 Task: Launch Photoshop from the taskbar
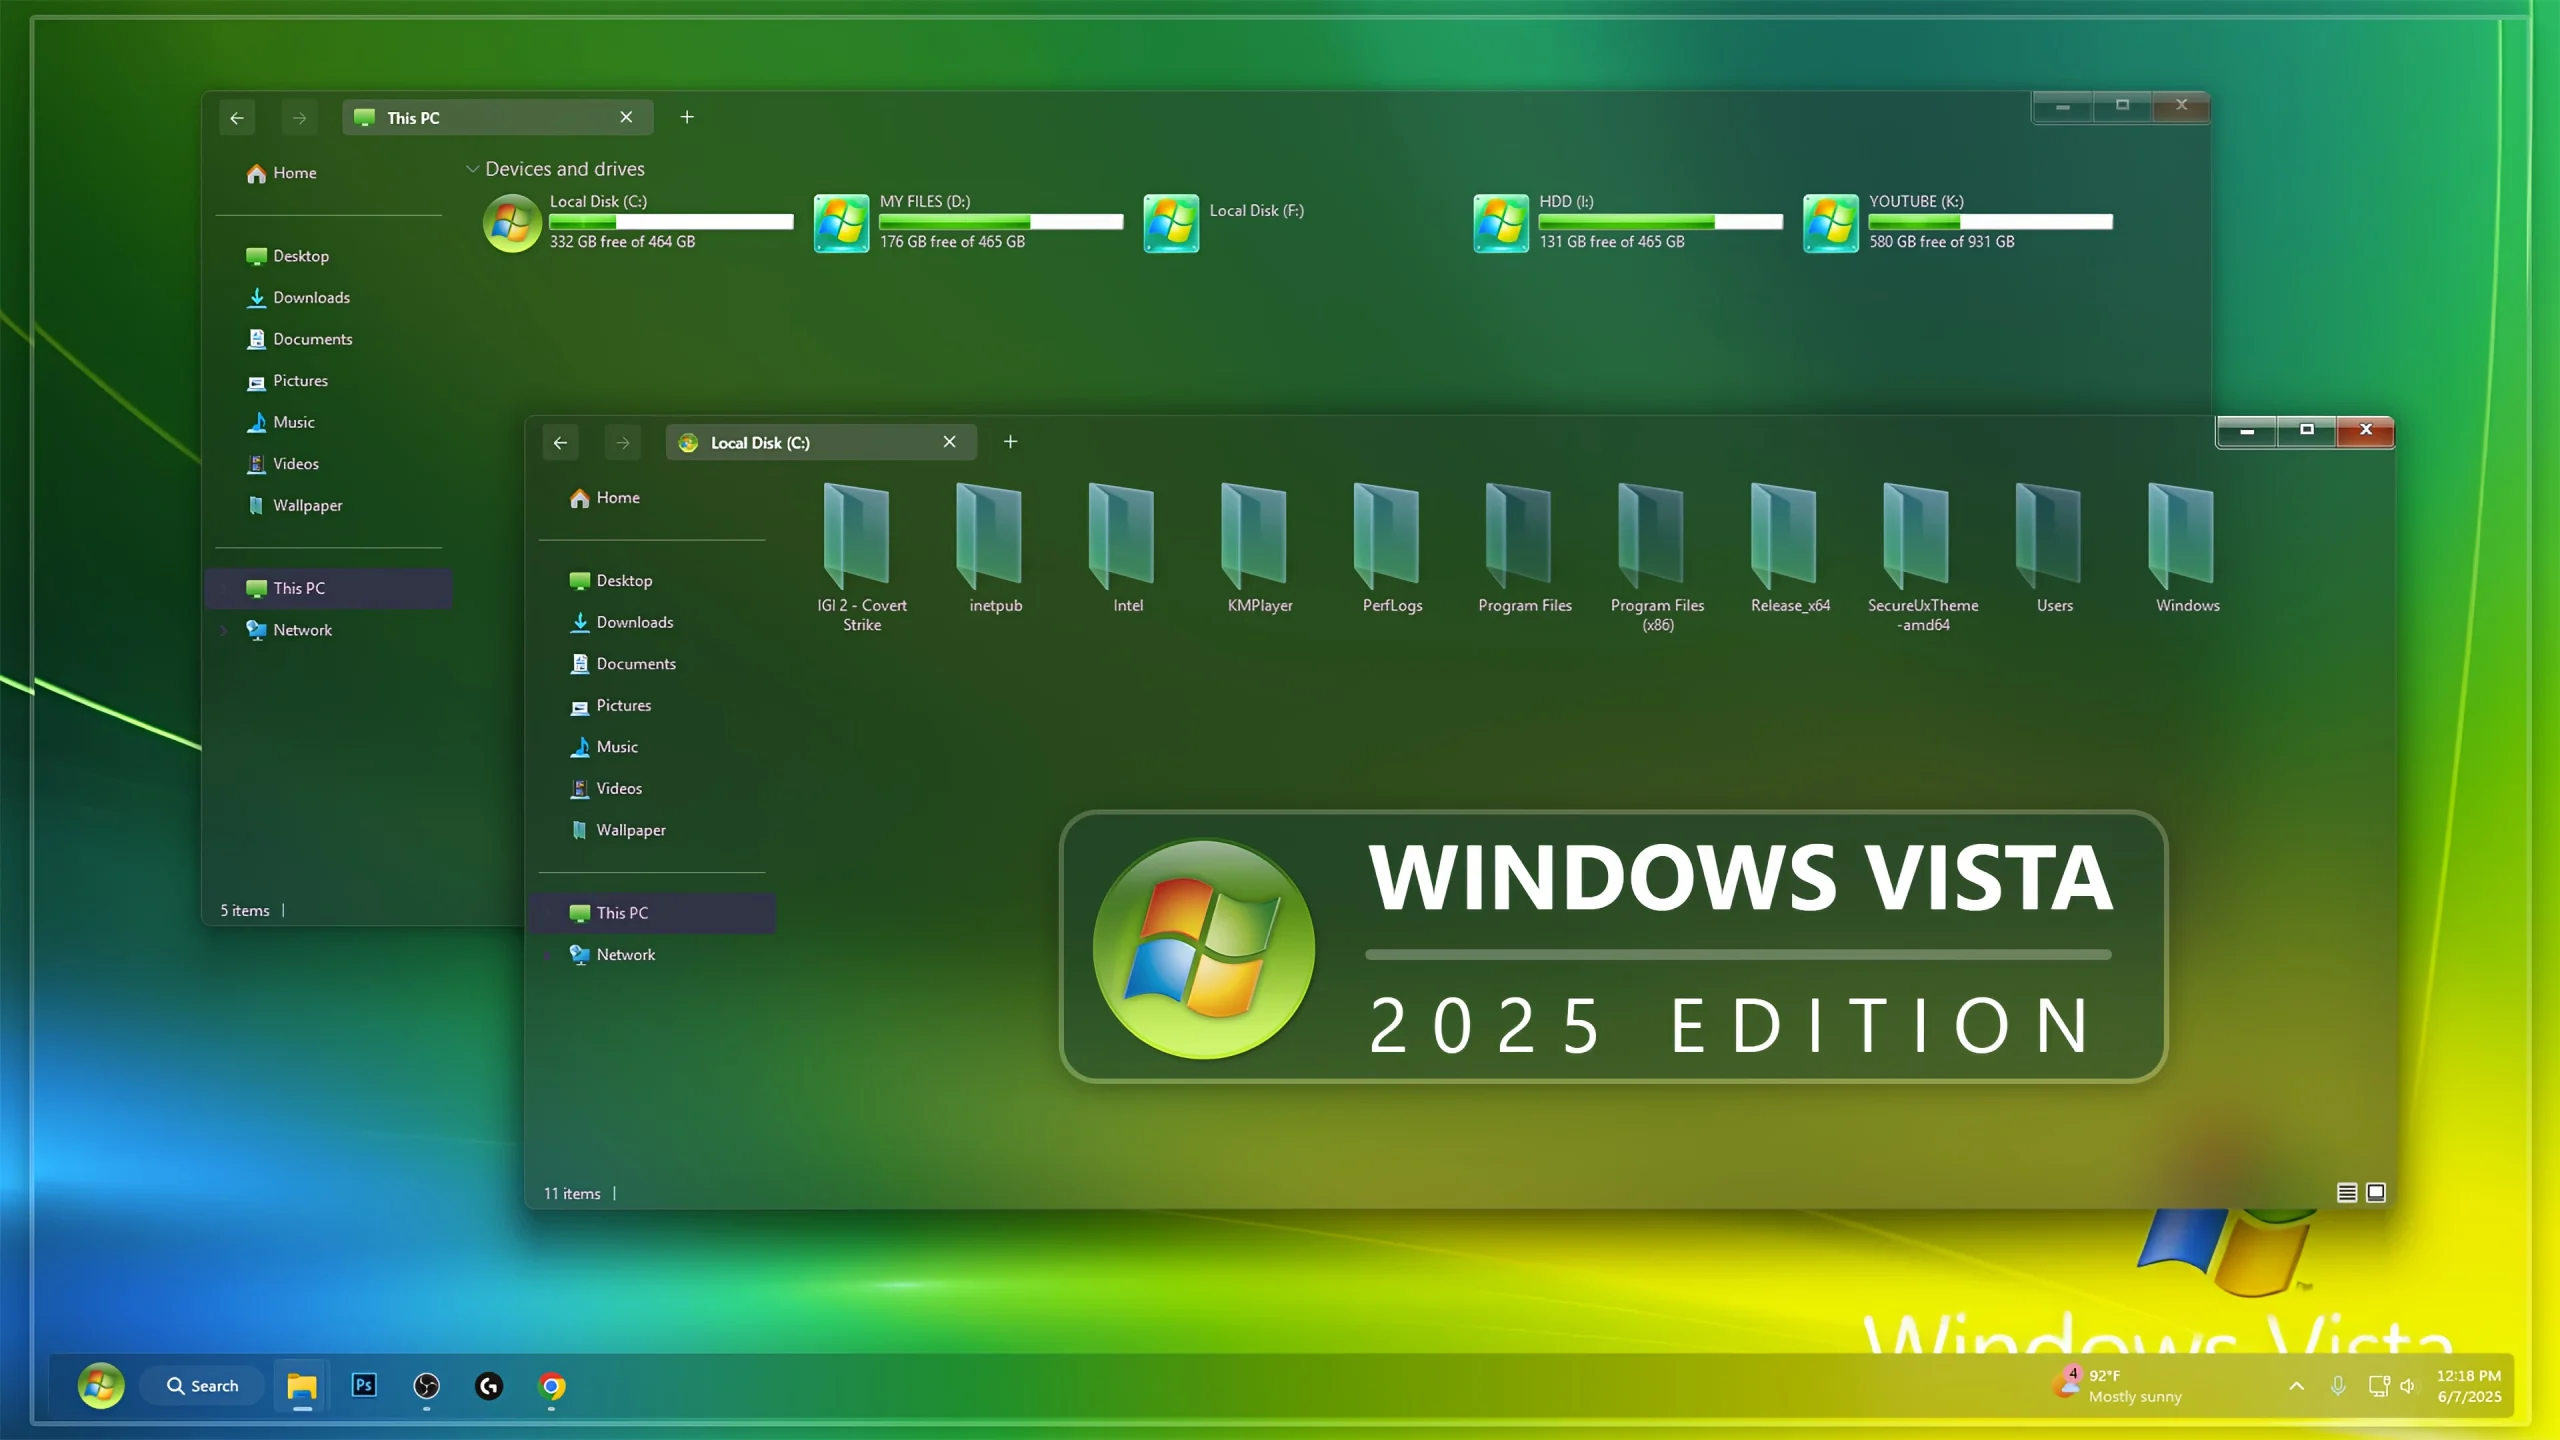tap(364, 1385)
